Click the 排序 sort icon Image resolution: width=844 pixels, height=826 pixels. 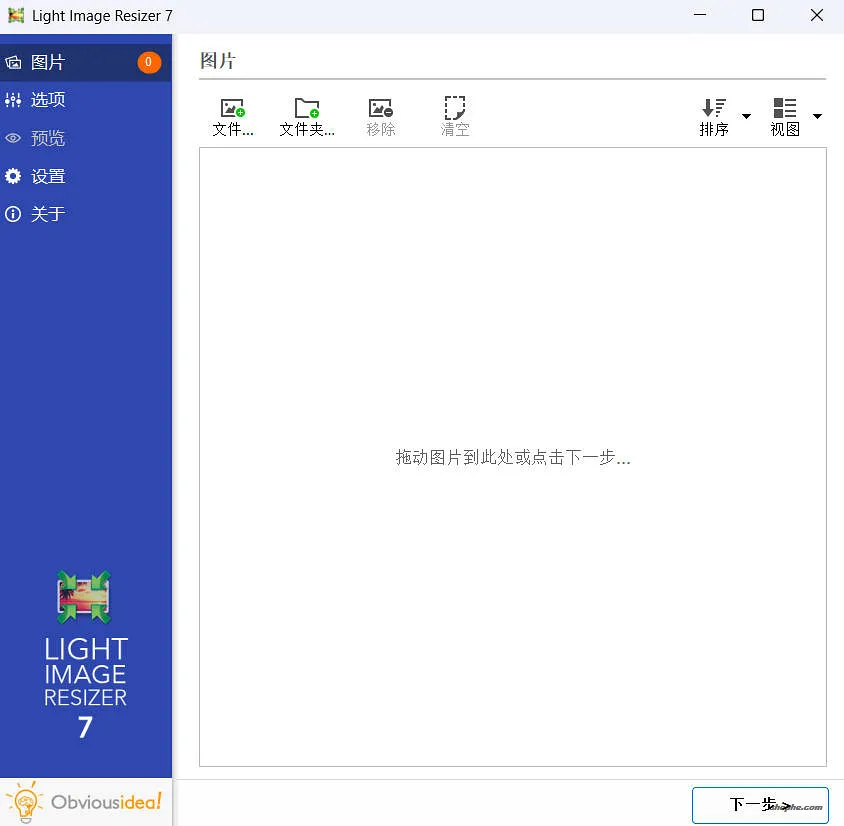(713, 115)
